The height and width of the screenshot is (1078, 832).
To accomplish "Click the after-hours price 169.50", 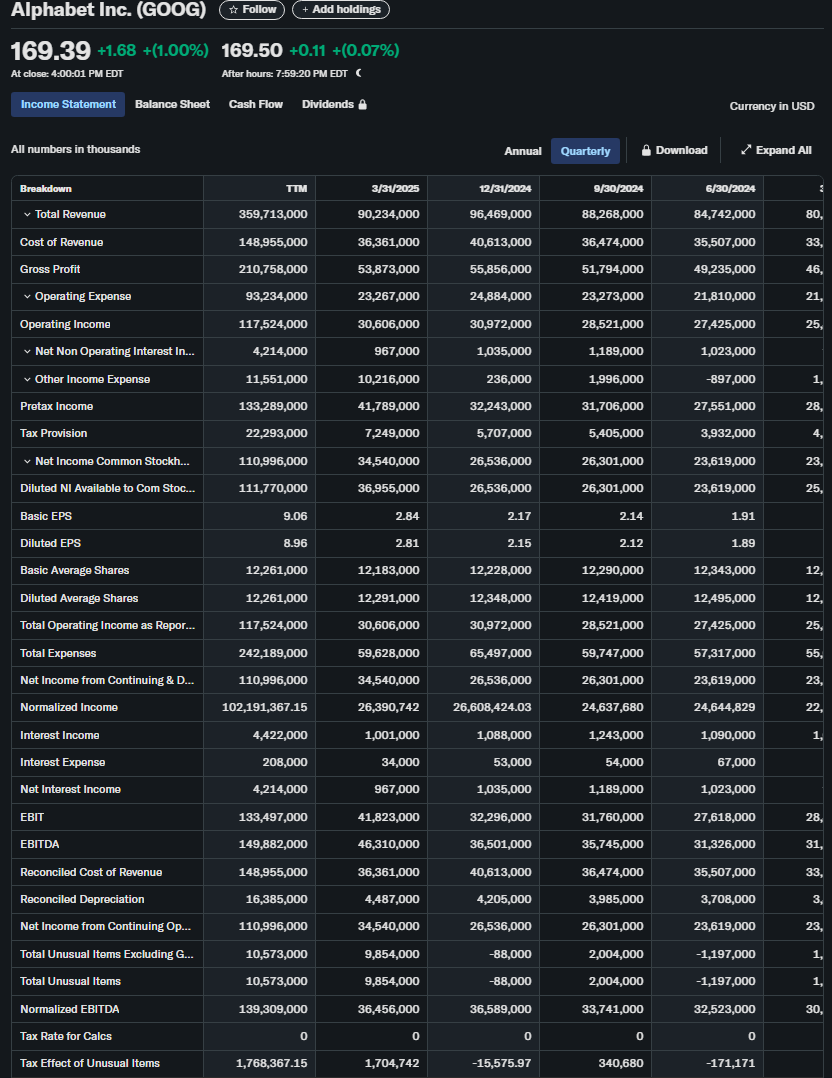I will (252, 50).
